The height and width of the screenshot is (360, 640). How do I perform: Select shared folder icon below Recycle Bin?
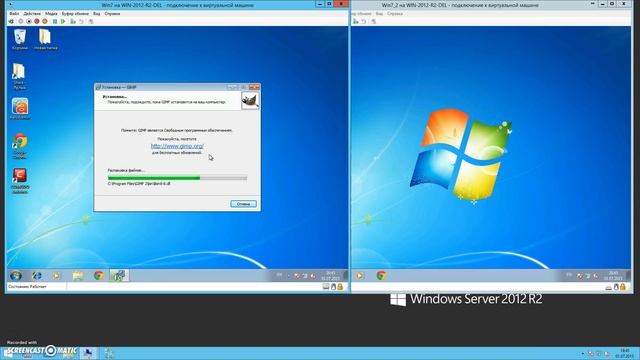pyautogui.click(x=19, y=76)
